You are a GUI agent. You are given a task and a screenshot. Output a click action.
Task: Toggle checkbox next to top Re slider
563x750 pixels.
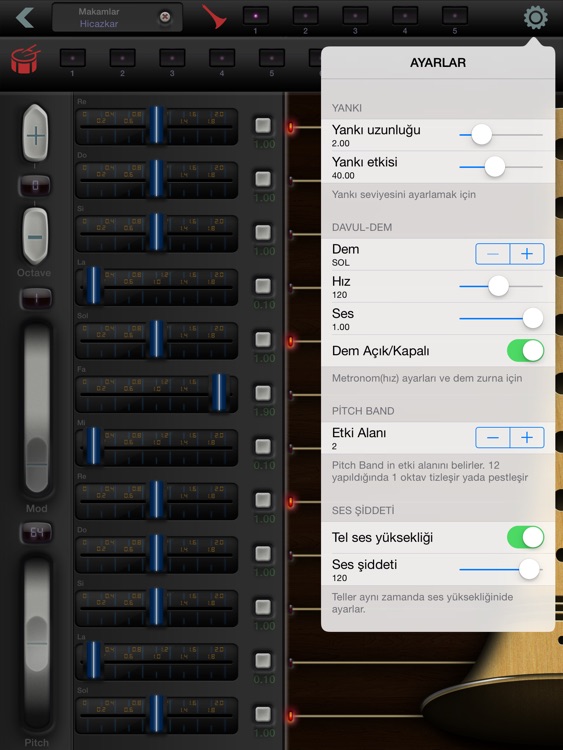(263, 125)
